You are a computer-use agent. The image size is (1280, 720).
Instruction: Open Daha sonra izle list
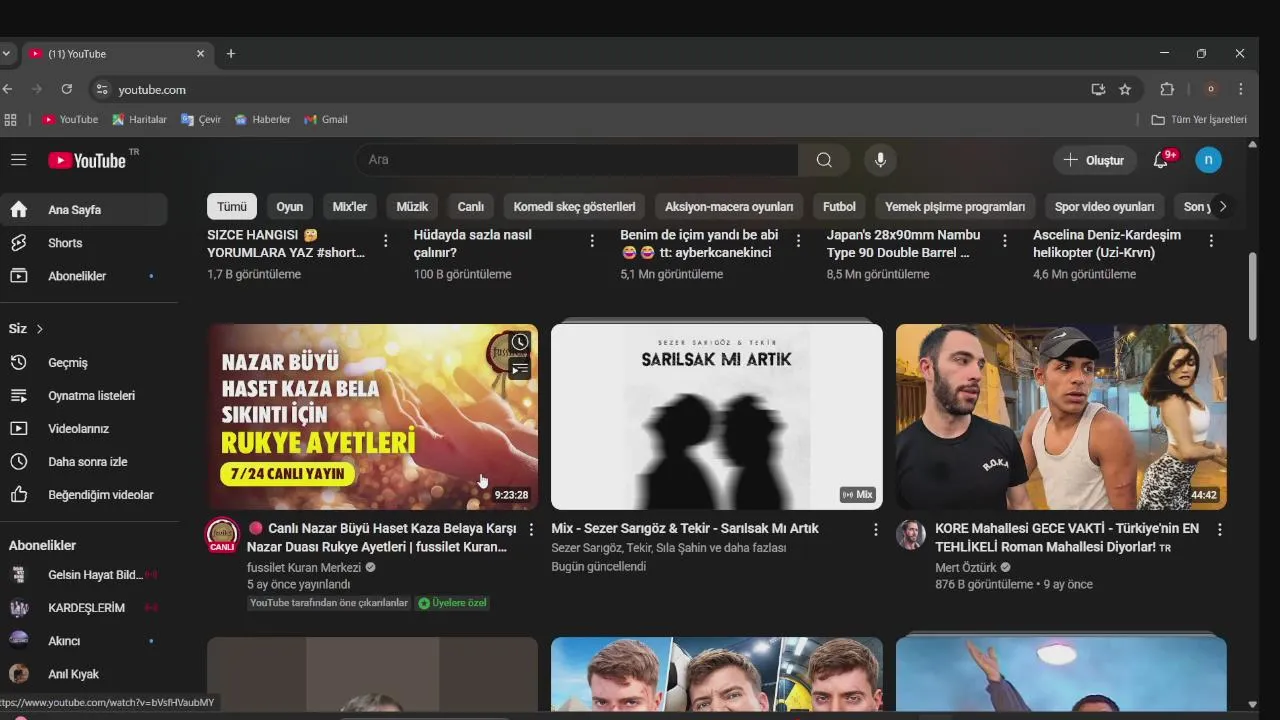click(84, 462)
